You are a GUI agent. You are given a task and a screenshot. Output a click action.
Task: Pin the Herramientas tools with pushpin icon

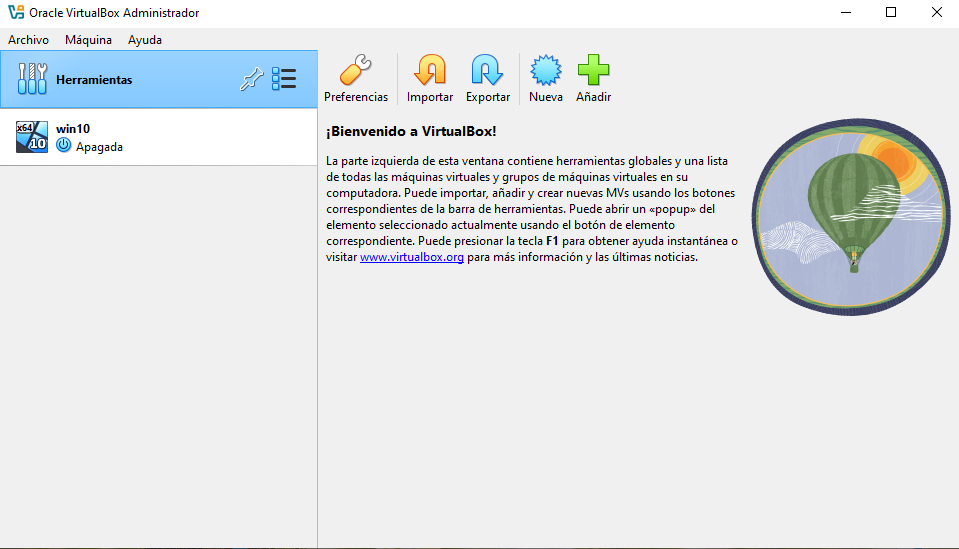(x=251, y=79)
